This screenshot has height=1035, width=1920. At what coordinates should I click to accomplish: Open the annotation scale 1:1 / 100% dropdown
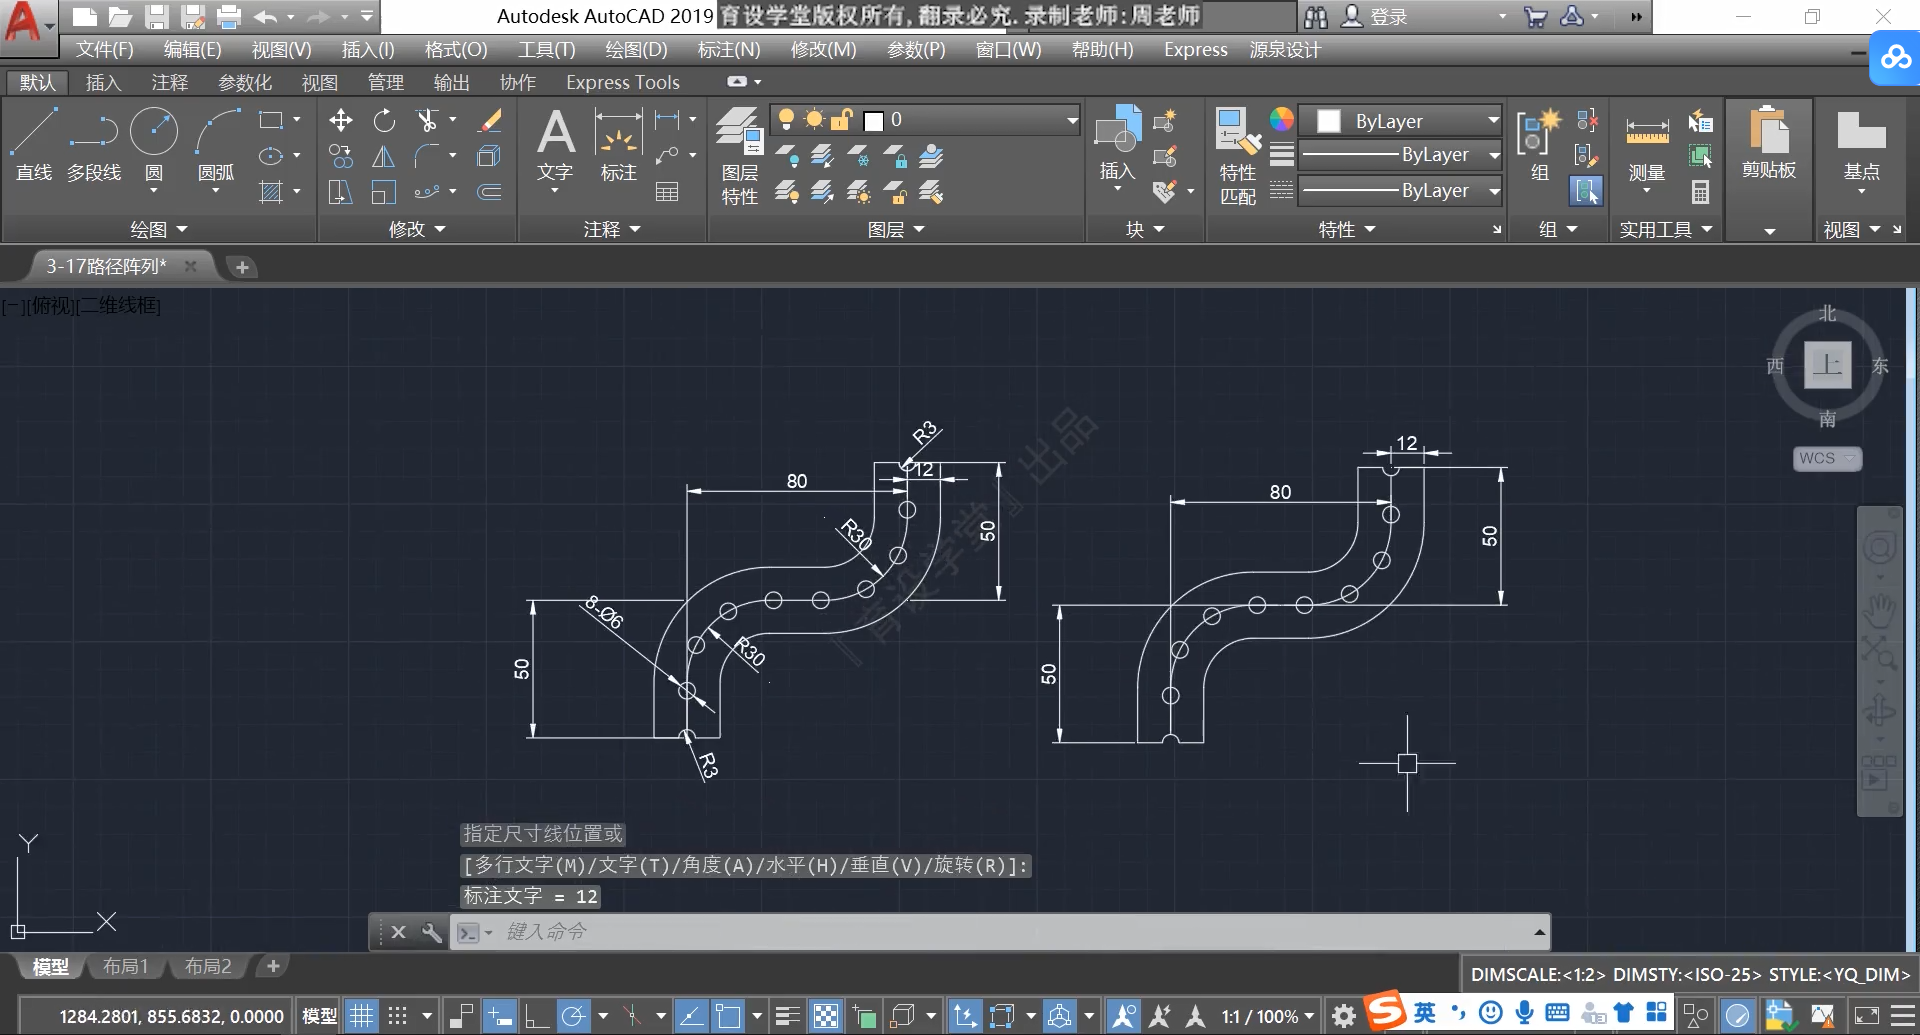1267,1016
